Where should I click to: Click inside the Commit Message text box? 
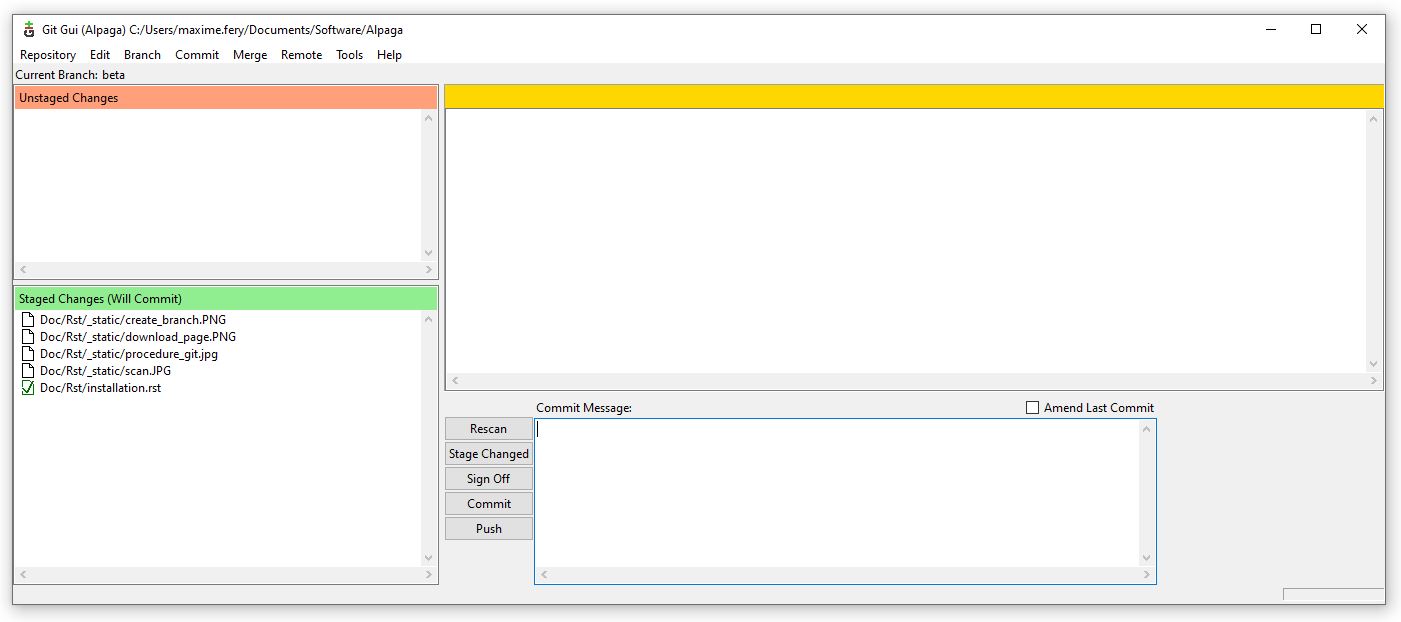pos(837,493)
